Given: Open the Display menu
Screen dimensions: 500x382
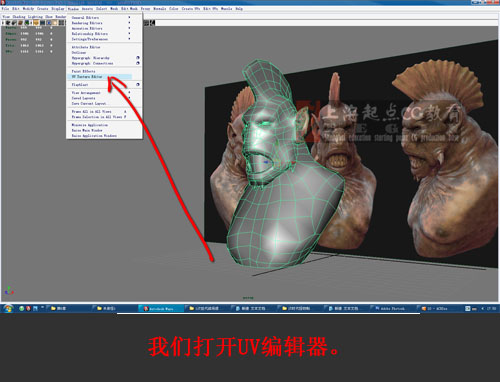Looking at the screenshot, I should [58, 9].
